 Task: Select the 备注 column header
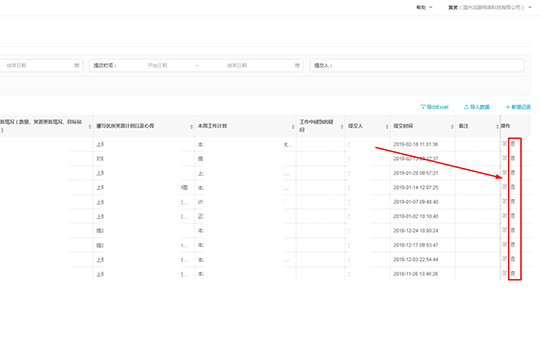463,126
